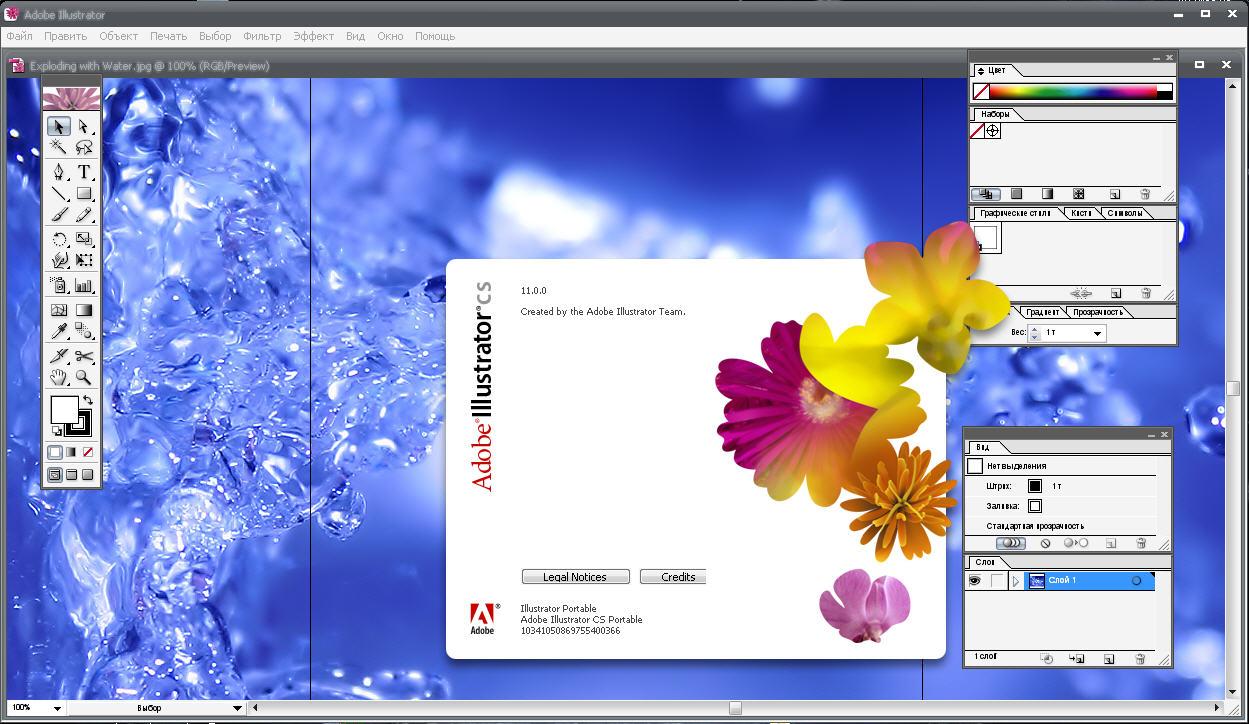Activate the Scale tool

84,239
